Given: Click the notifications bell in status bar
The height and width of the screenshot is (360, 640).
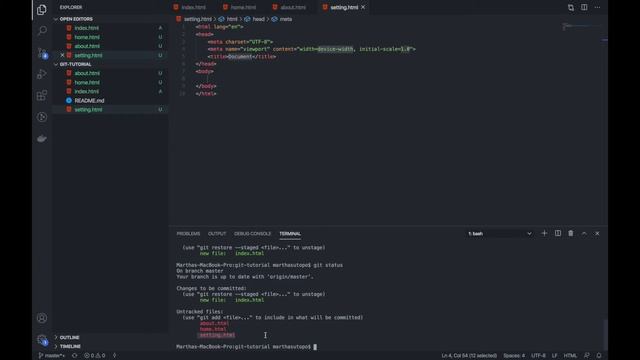Looking at the screenshot, I should [x=599, y=356].
